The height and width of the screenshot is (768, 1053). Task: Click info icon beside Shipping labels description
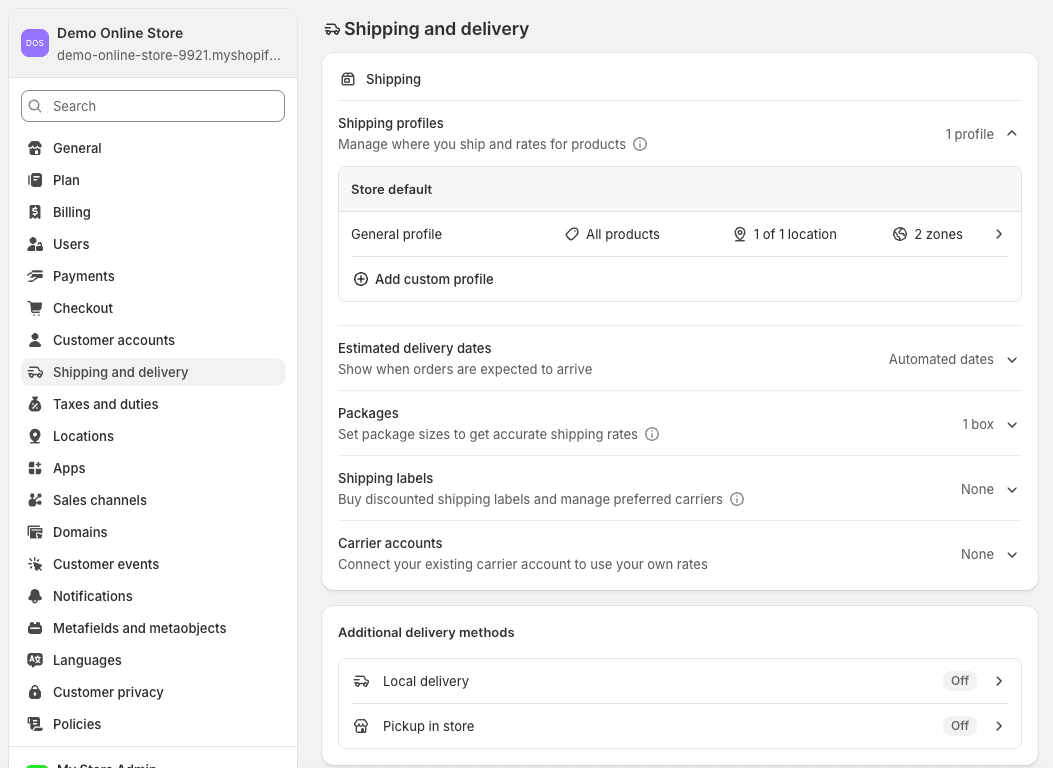[737, 499]
